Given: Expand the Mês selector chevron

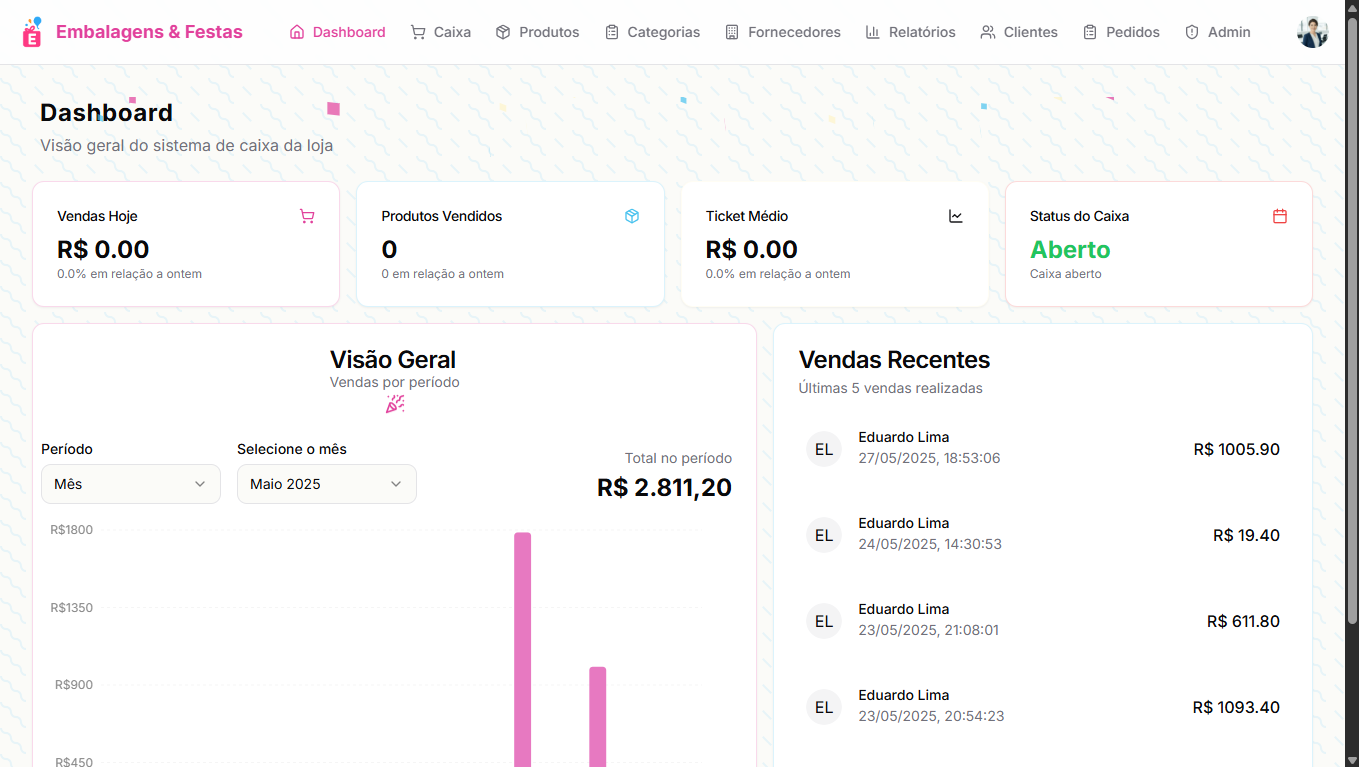Looking at the screenshot, I should tap(200, 483).
